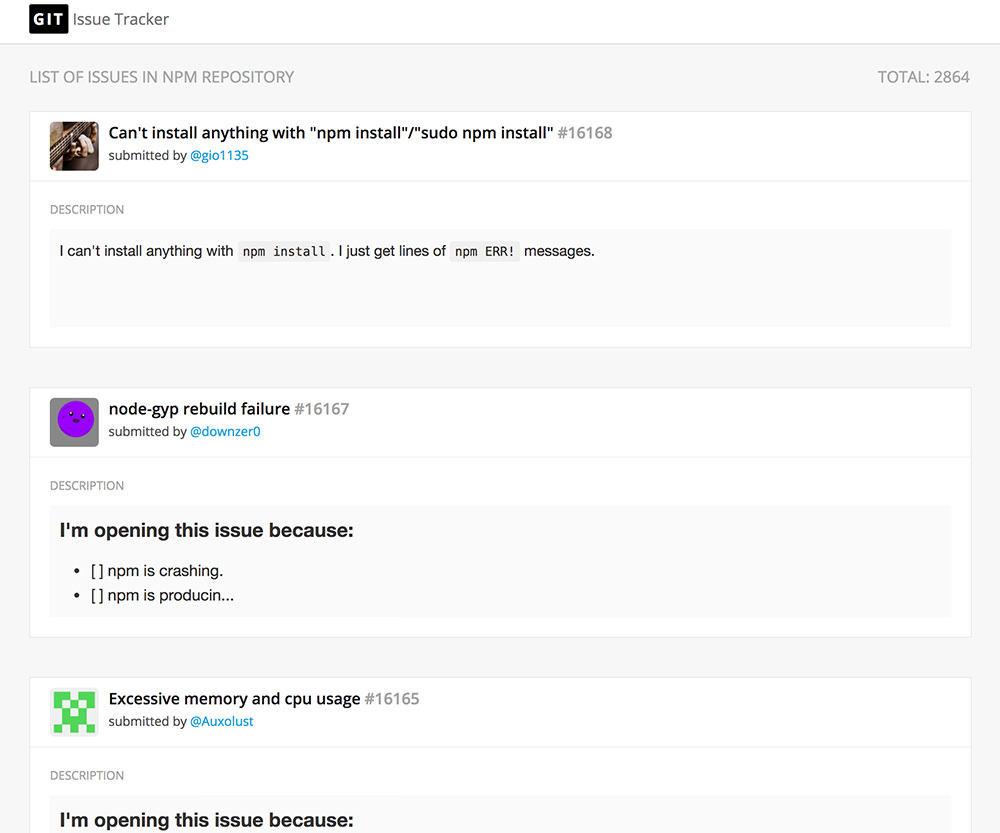Click DESCRIPTION label under issue #16168
Image resolution: width=1000 pixels, height=833 pixels.
click(x=87, y=210)
